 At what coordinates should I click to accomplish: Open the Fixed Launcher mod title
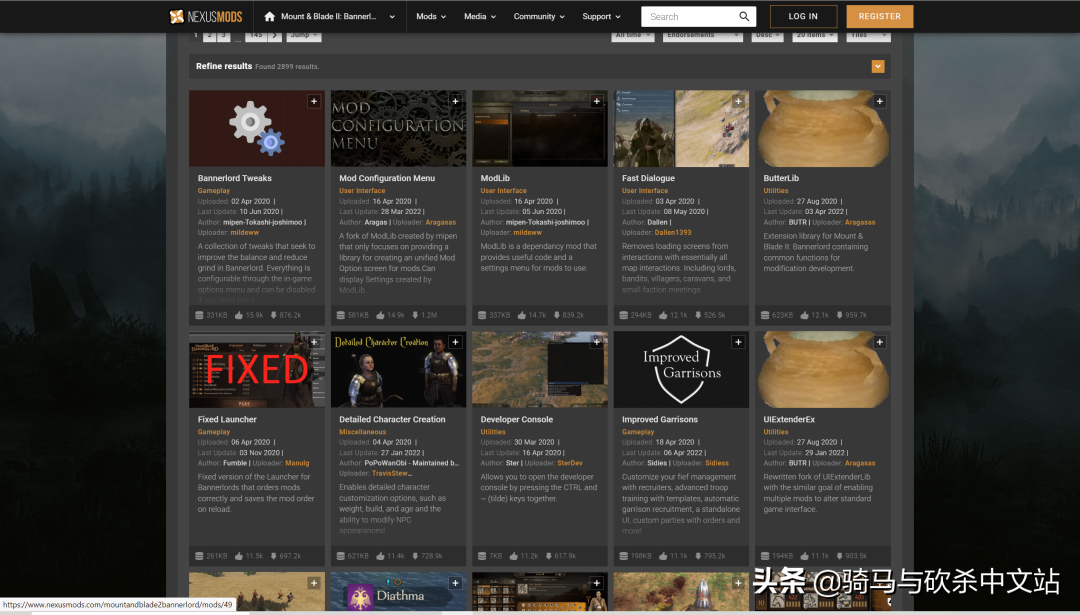click(227, 419)
